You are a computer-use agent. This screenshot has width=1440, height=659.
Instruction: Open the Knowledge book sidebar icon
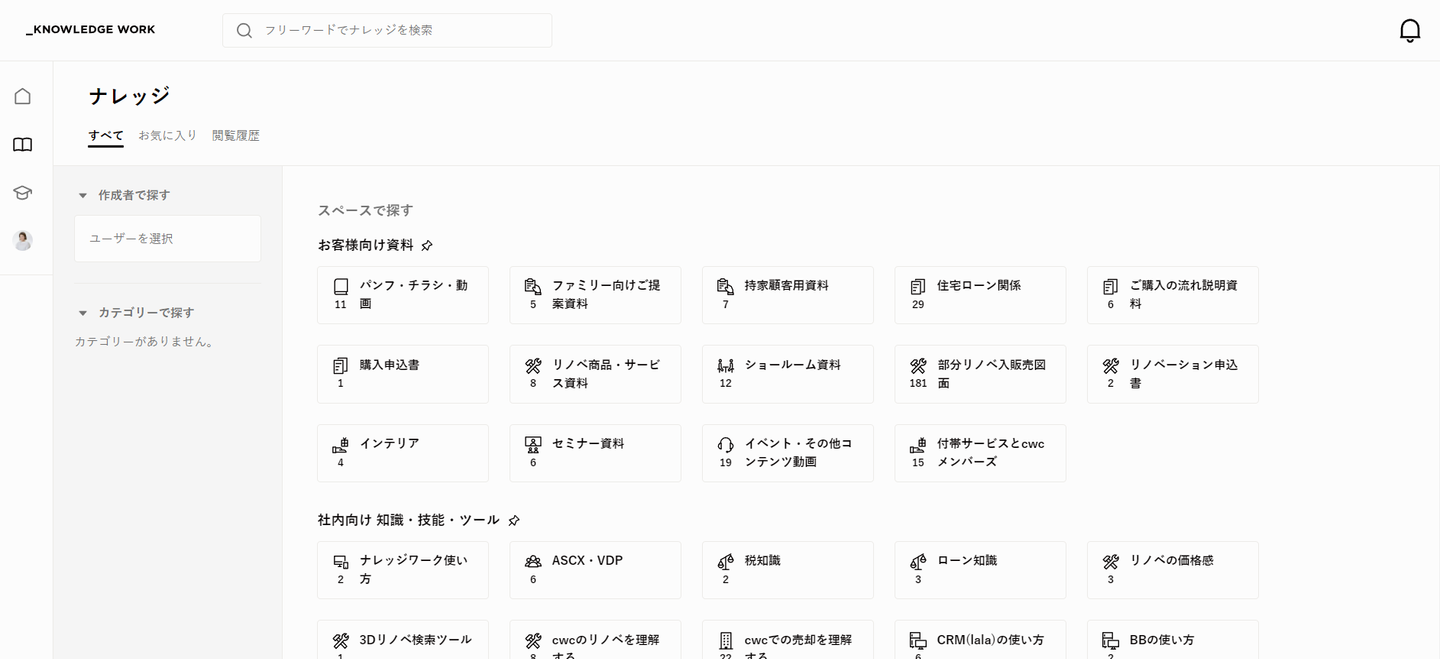click(22, 145)
